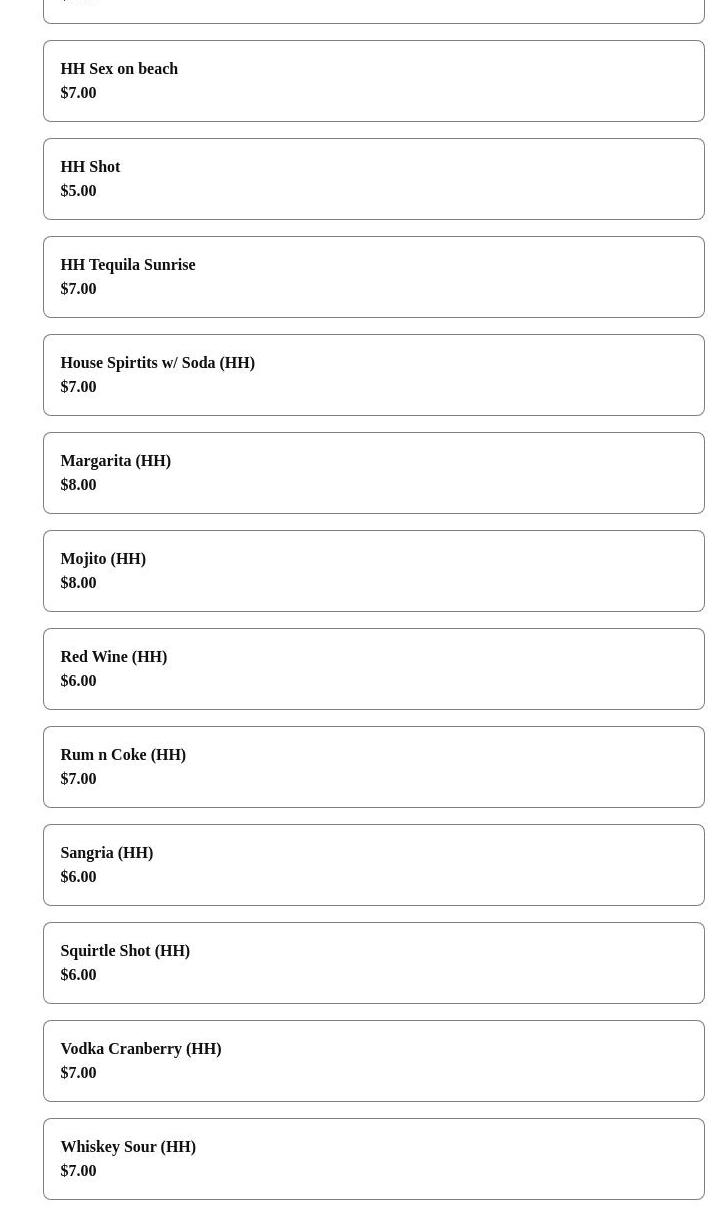Screen dimensions: 728x1214
Task: Select Red Wine (HH) entry
Action: pyautogui.click(x=373, y=669)
